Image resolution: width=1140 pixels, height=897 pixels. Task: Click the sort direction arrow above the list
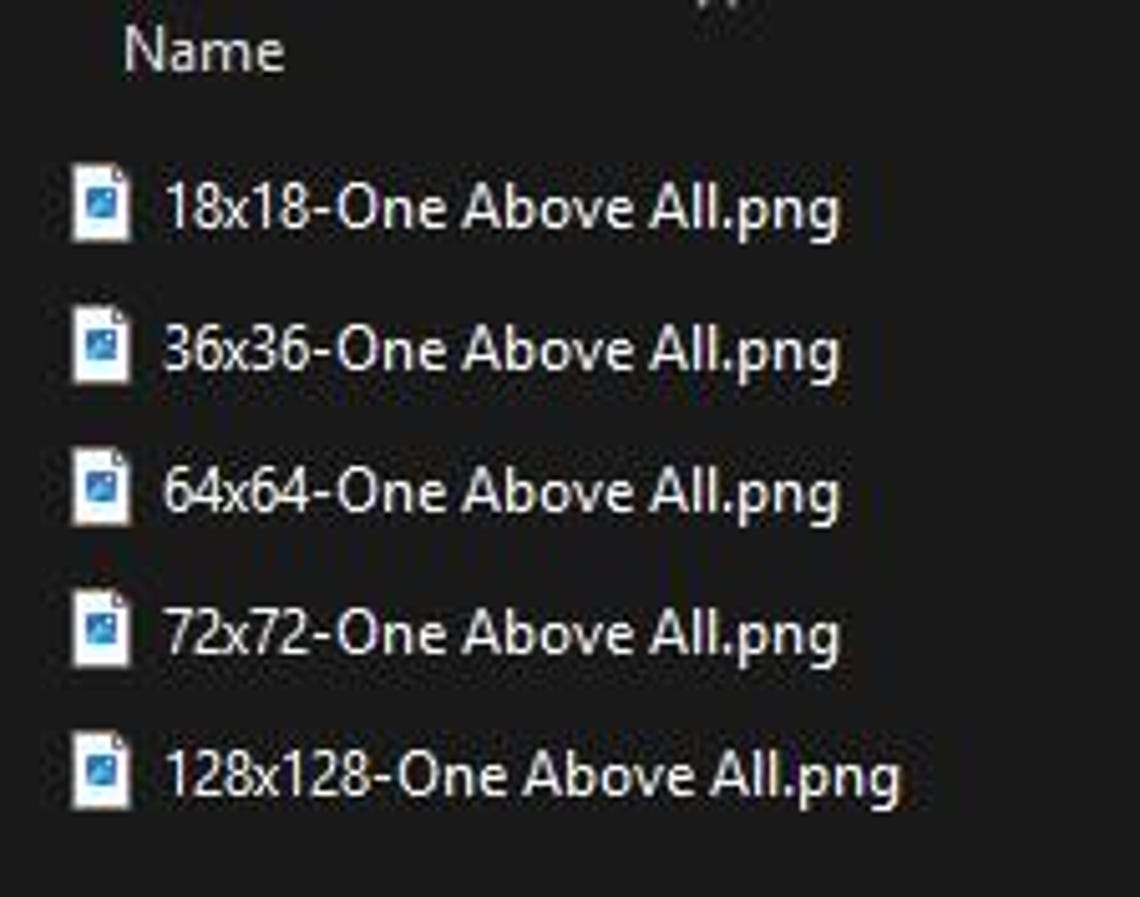(x=724, y=4)
